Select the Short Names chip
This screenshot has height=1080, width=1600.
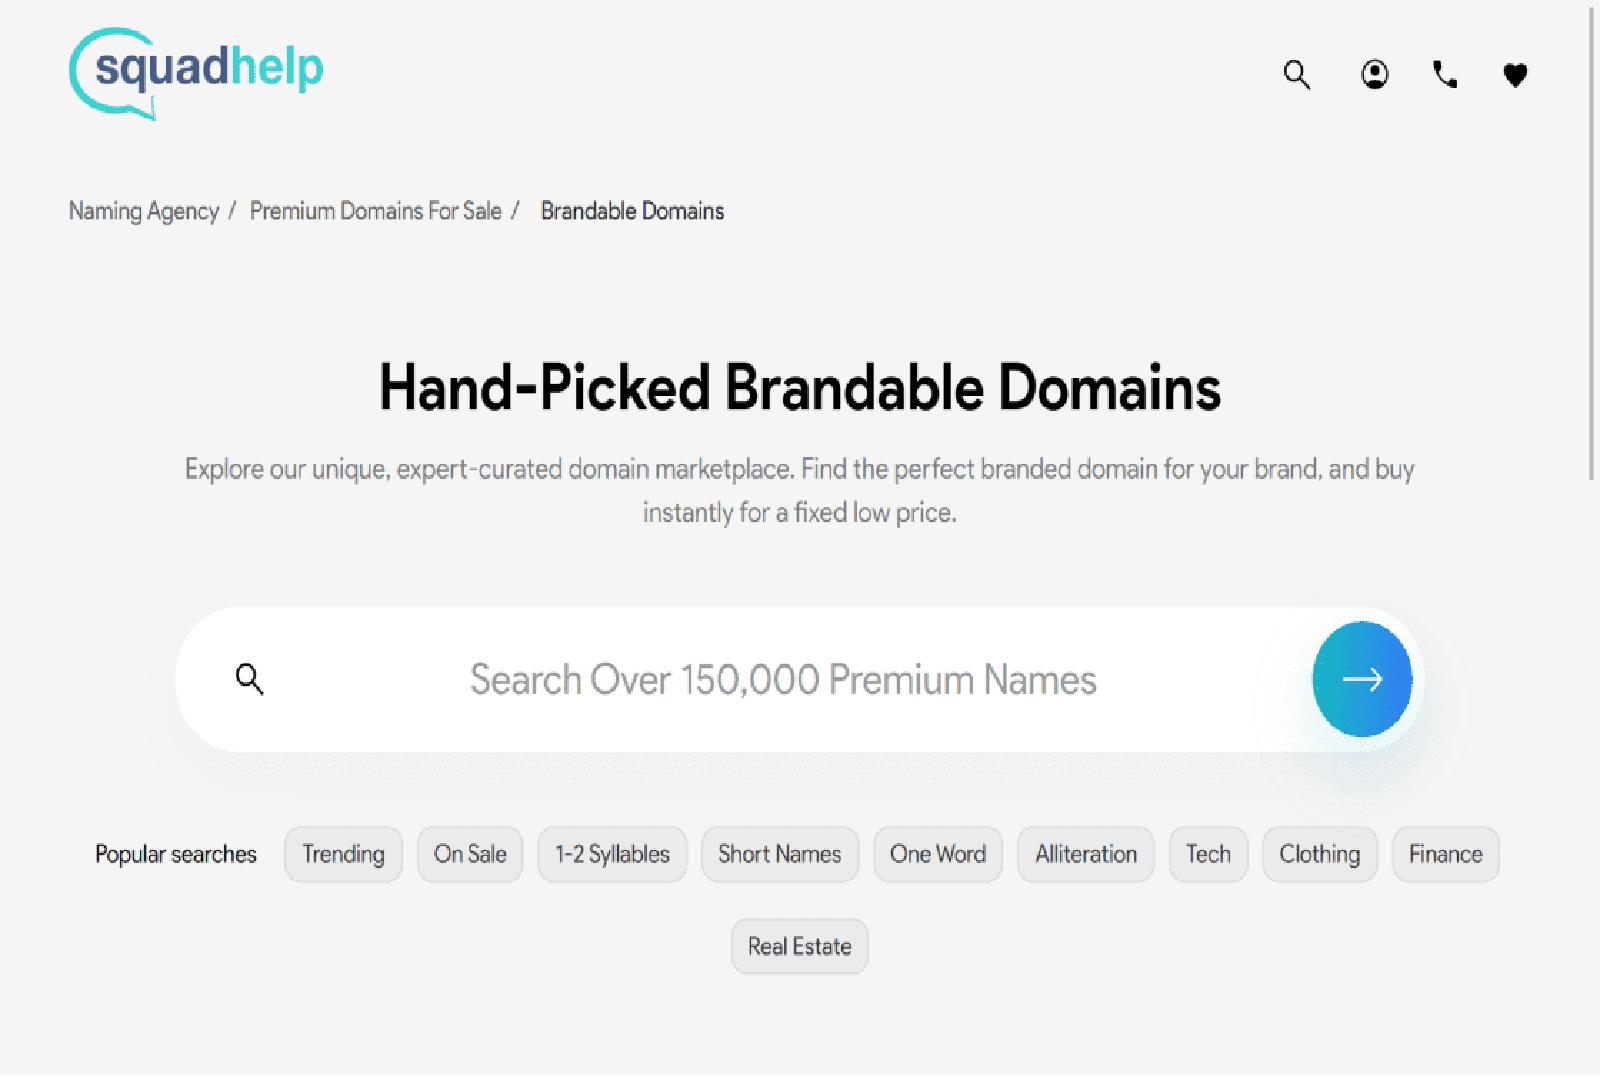click(780, 854)
